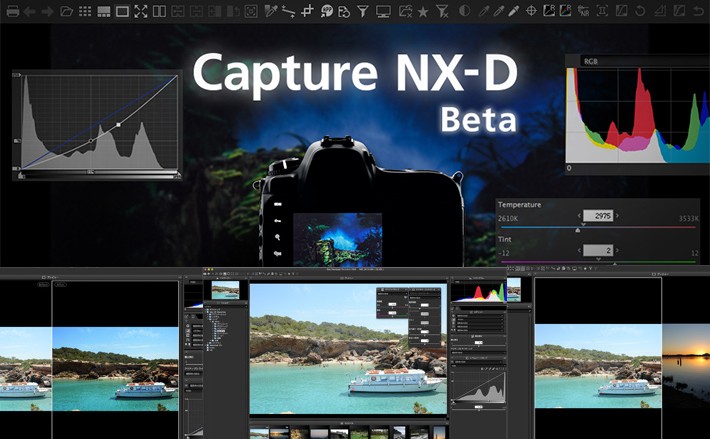
Task: Click the Tint value field showing 2
Action: pos(597,250)
